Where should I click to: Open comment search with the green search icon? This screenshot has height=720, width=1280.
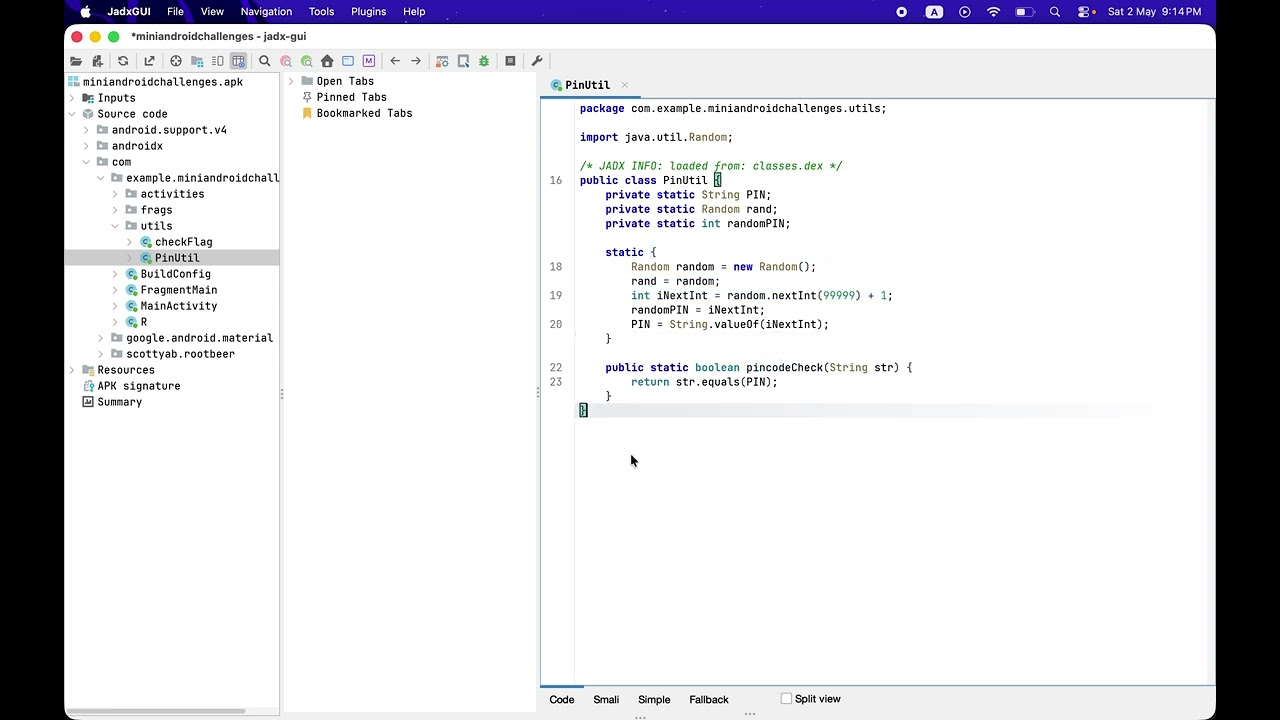click(306, 61)
